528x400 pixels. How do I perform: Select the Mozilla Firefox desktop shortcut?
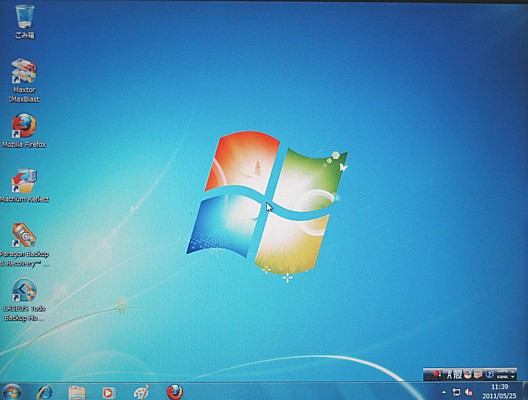coord(24,131)
